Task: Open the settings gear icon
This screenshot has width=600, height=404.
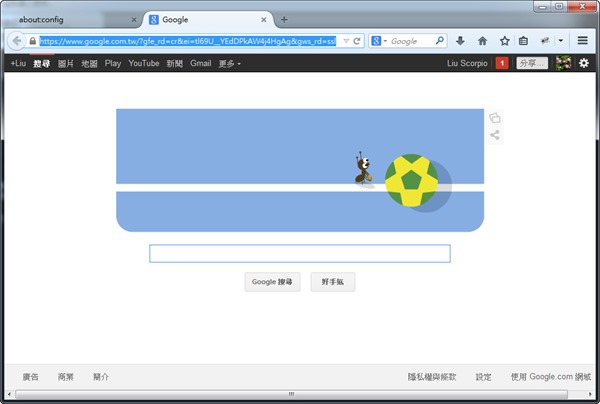Action: (x=584, y=63)
